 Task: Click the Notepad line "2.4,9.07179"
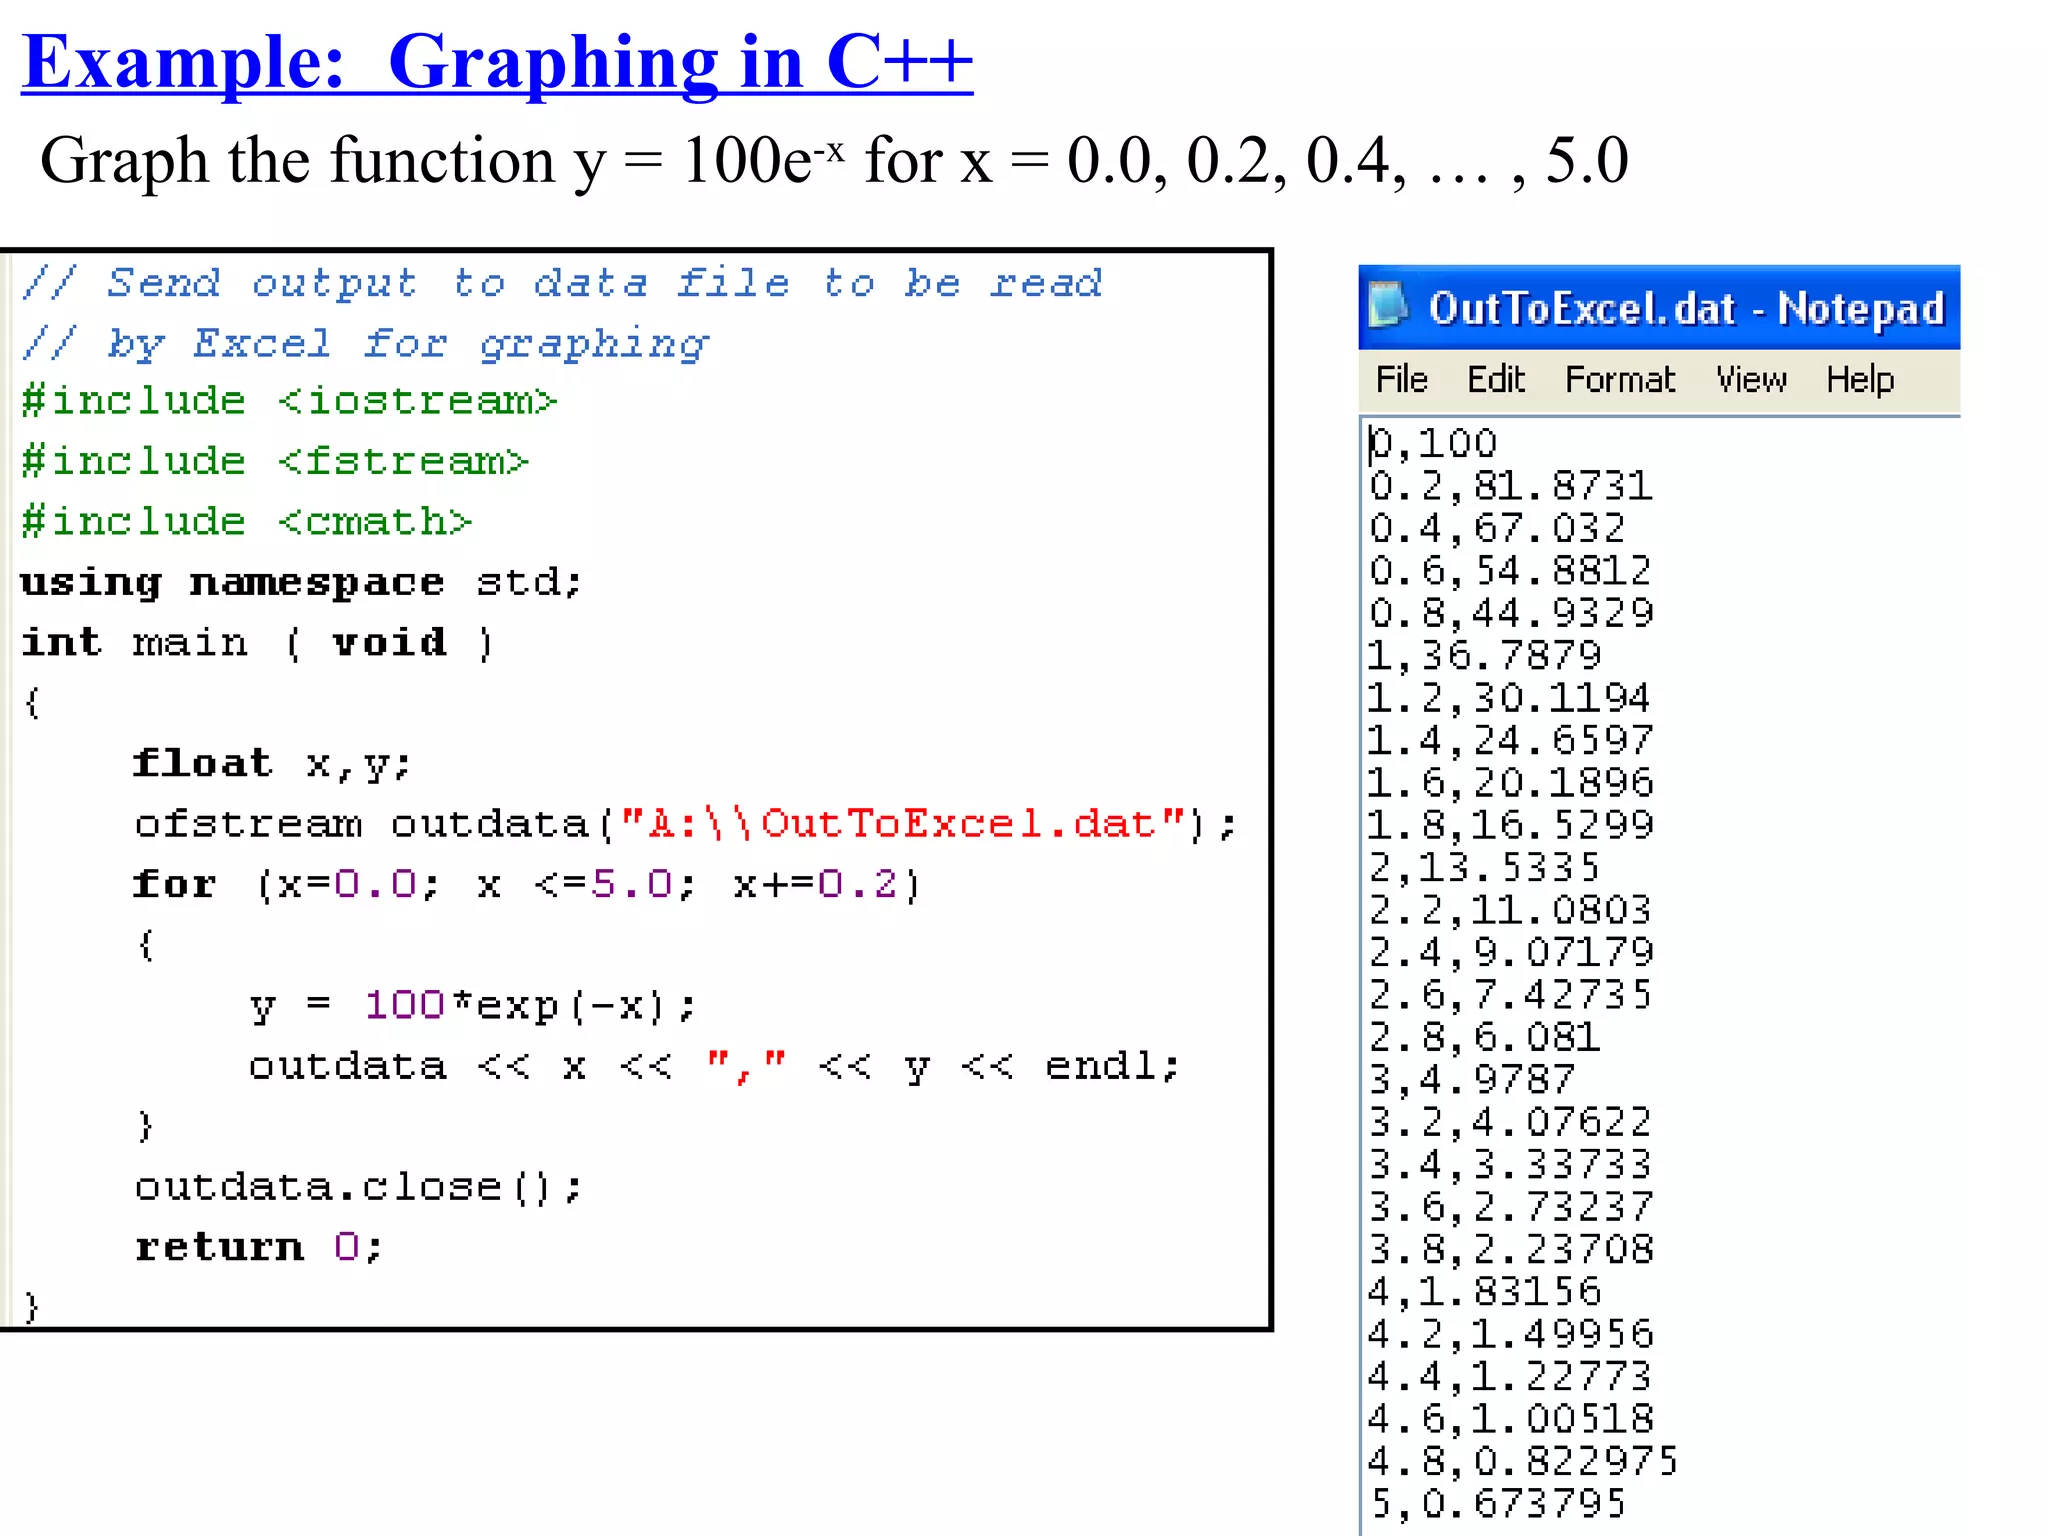(x=1511, y=953)
